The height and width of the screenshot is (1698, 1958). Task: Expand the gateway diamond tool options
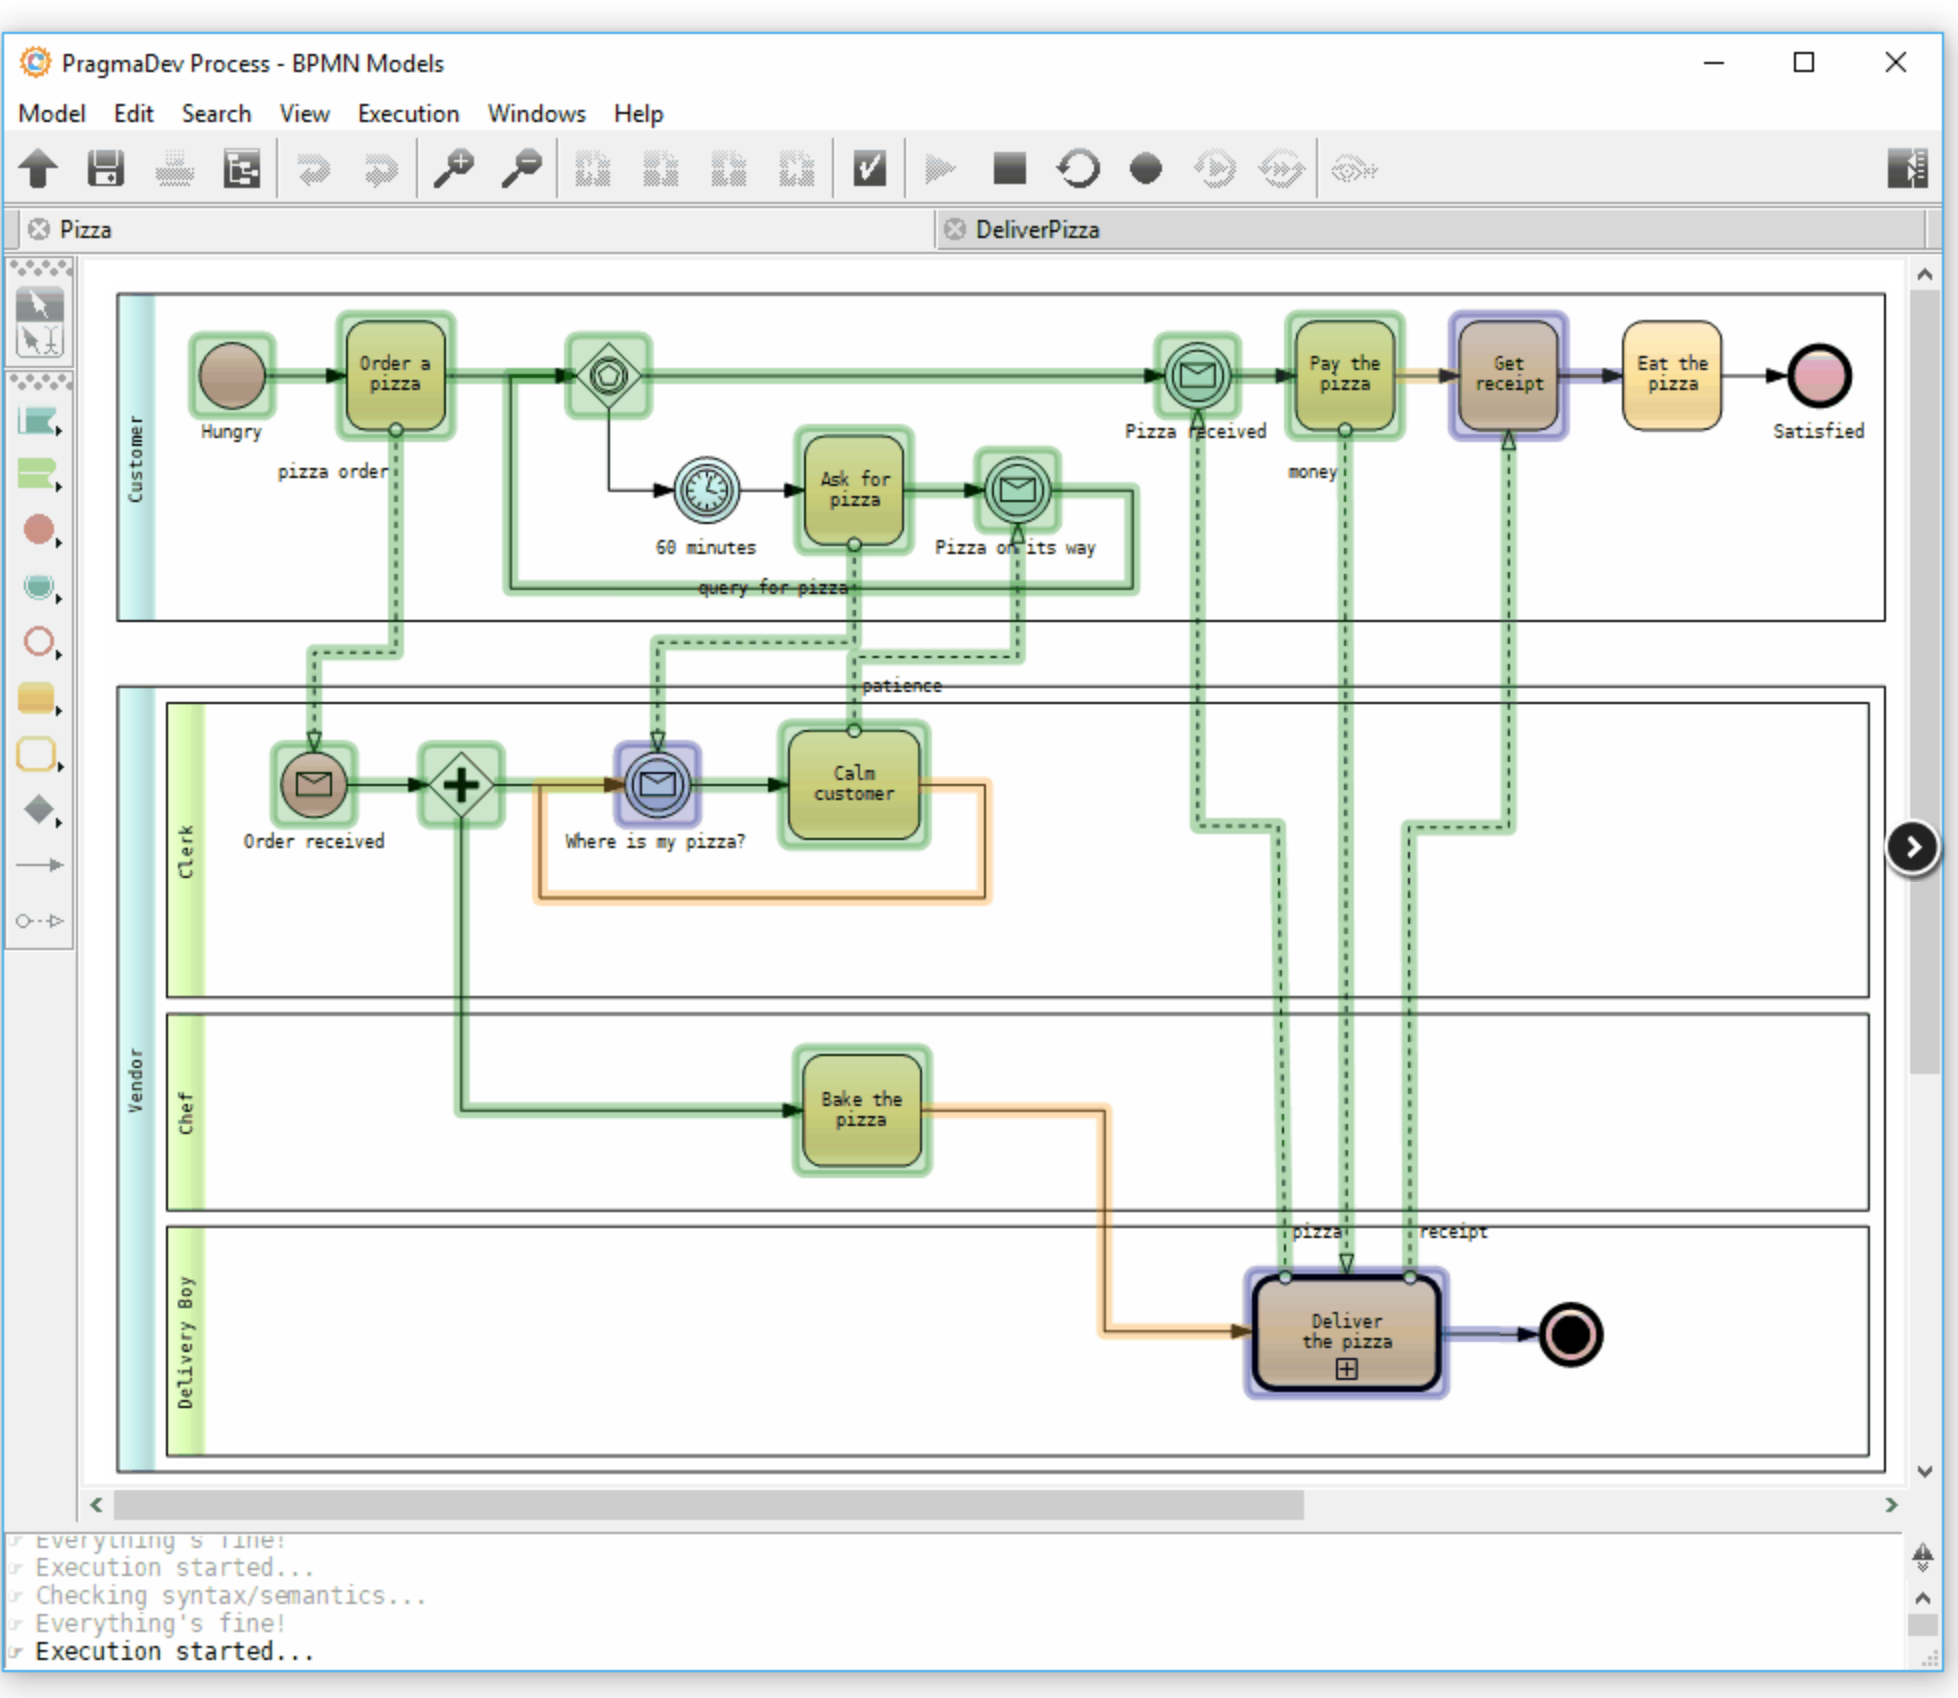coord(40,810)
